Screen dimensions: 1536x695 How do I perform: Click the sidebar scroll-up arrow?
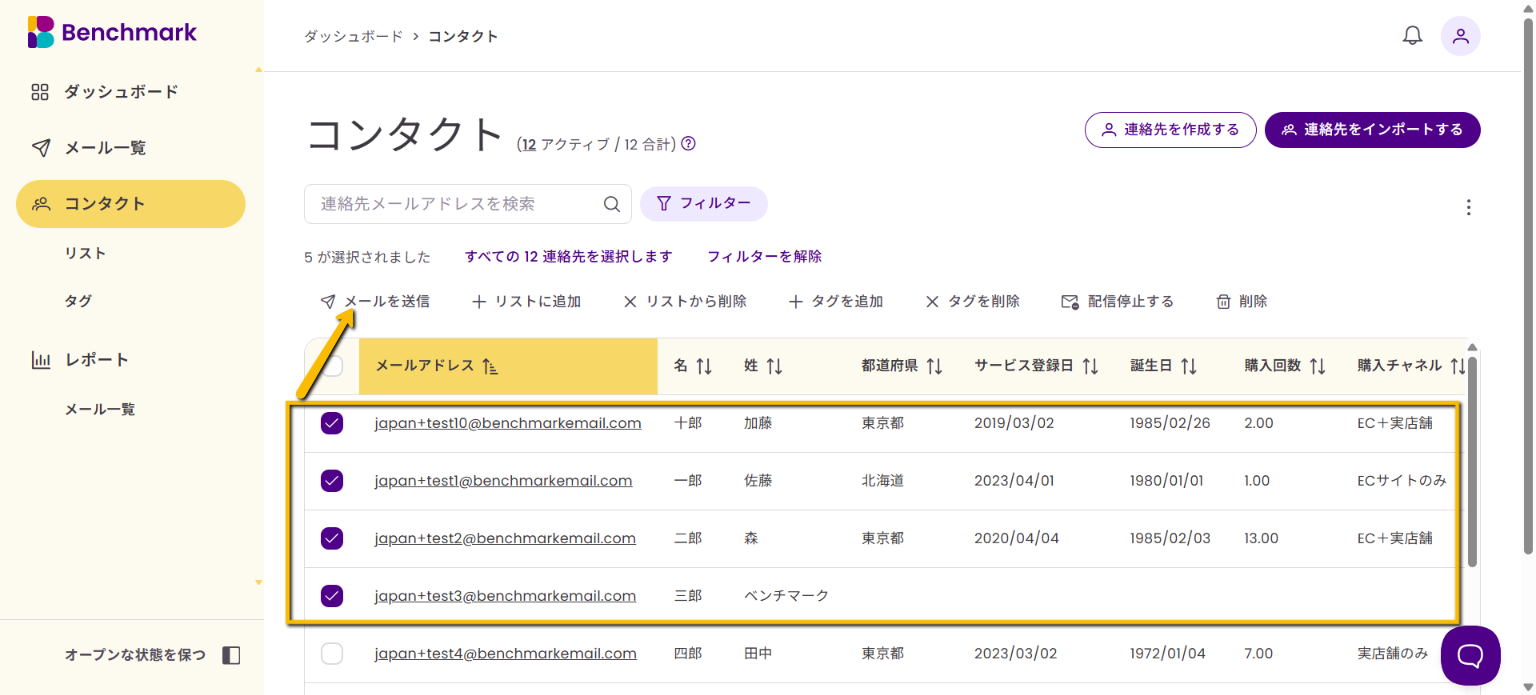259,70
